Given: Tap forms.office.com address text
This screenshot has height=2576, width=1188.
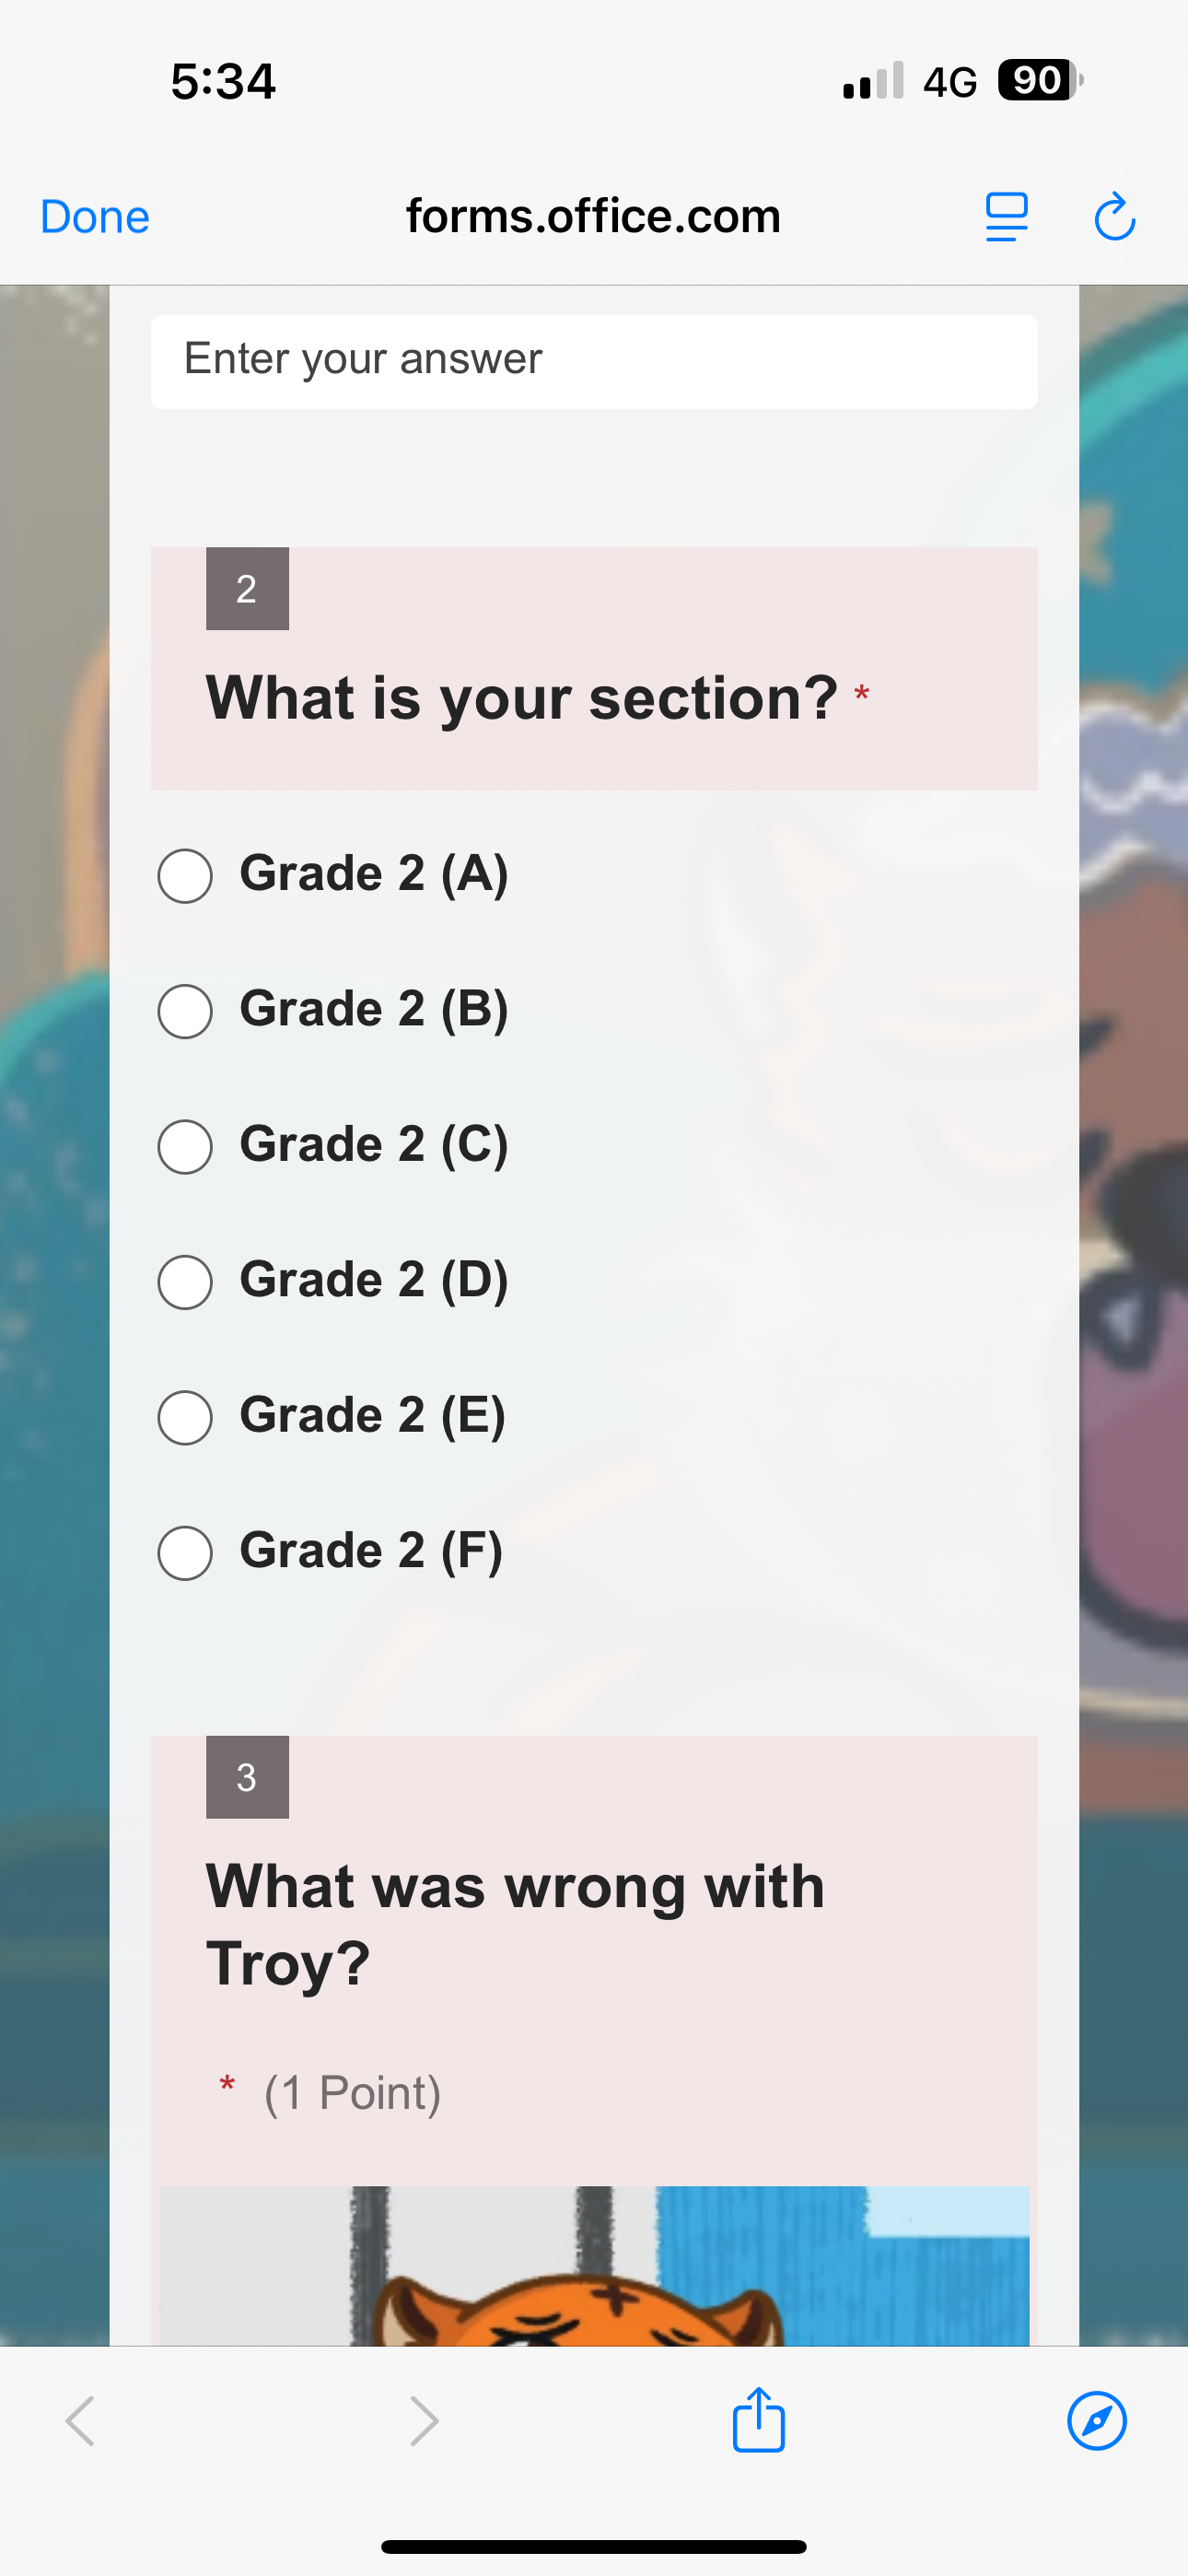Looking at the screenshot, I should (x=593, y=216).
